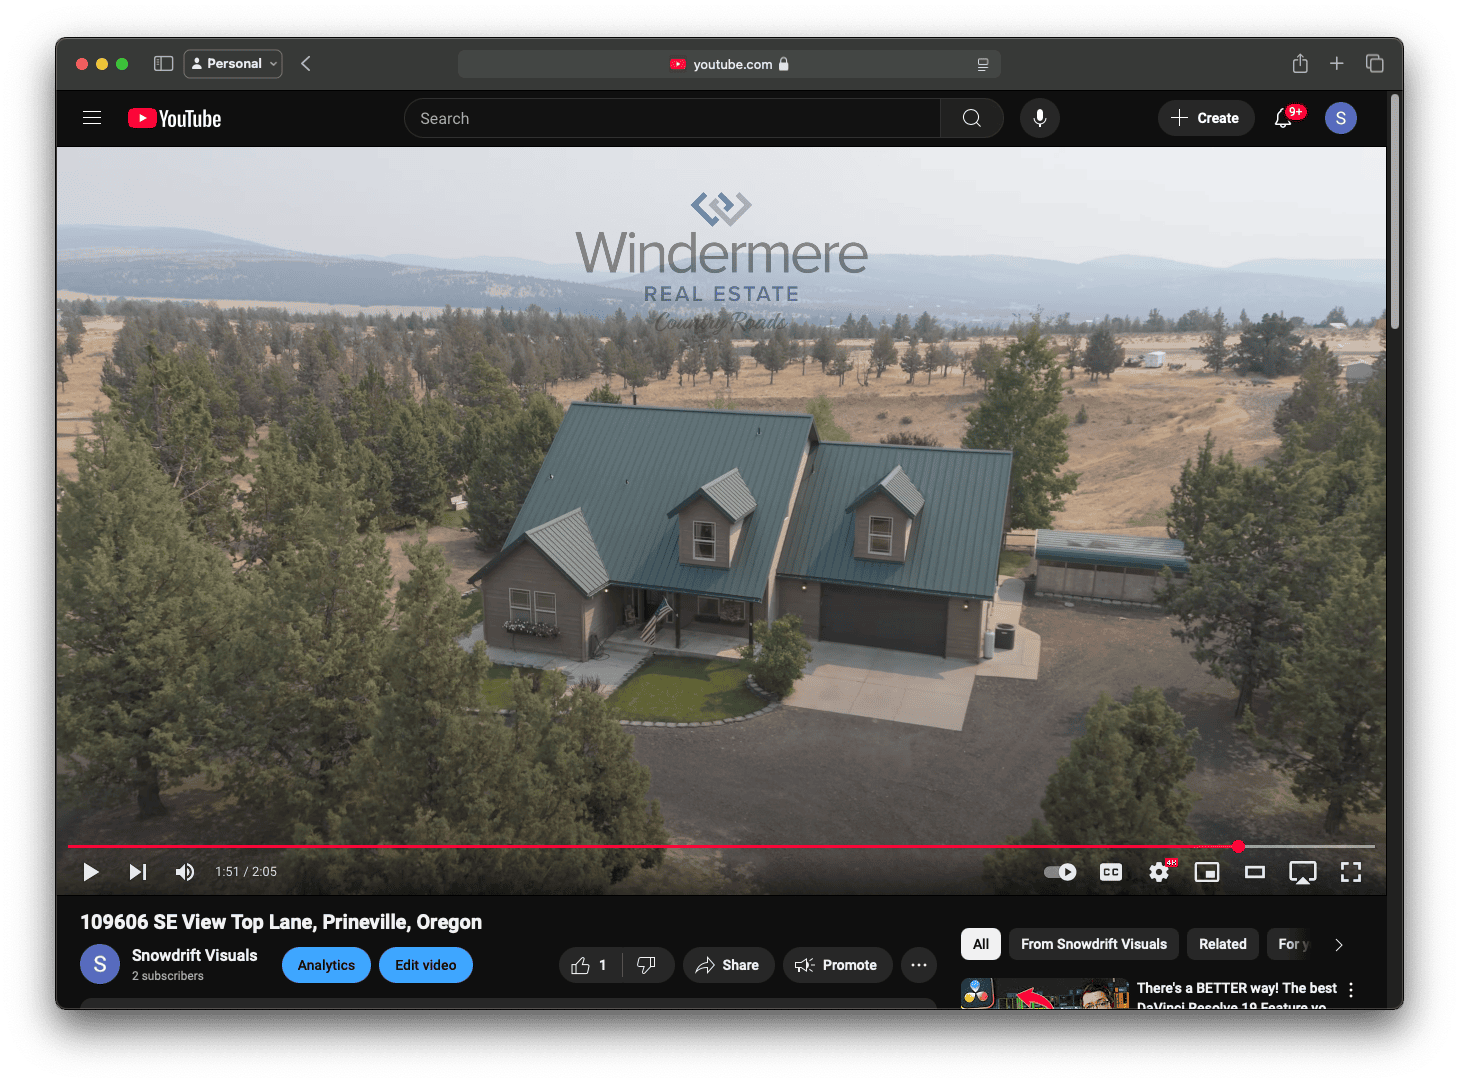Switch to theater mode

tap(1255, 872)
